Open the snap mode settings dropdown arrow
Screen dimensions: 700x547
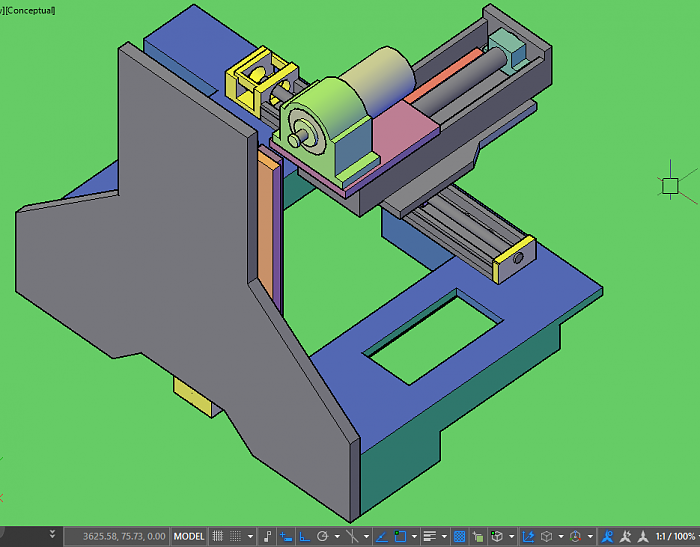(x=250, y=536)
